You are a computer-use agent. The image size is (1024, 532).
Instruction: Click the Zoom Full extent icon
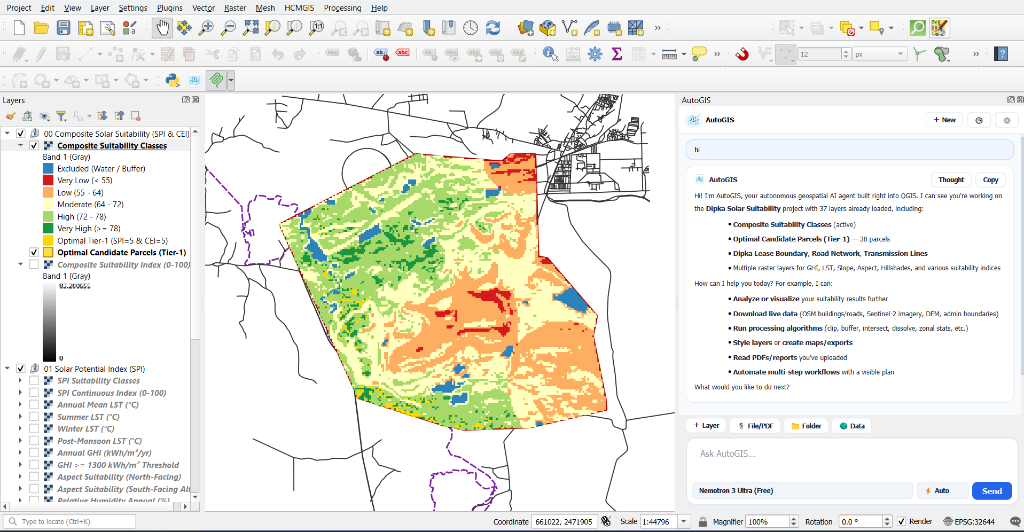click(251, 28)
